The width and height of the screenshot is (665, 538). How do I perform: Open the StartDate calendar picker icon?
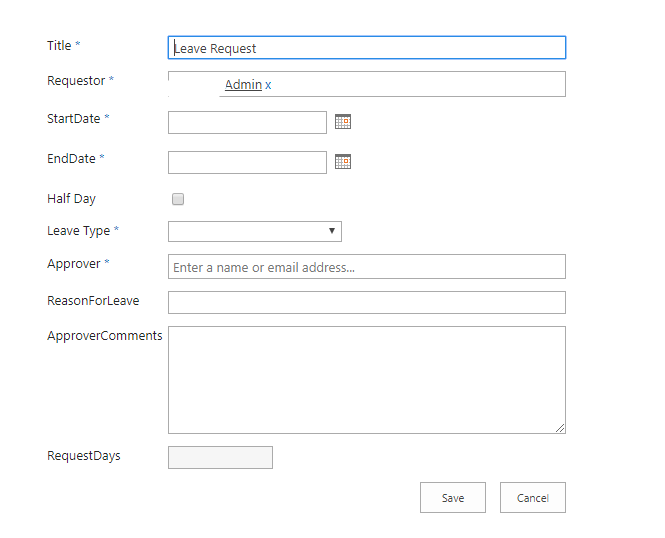(343, 122)
